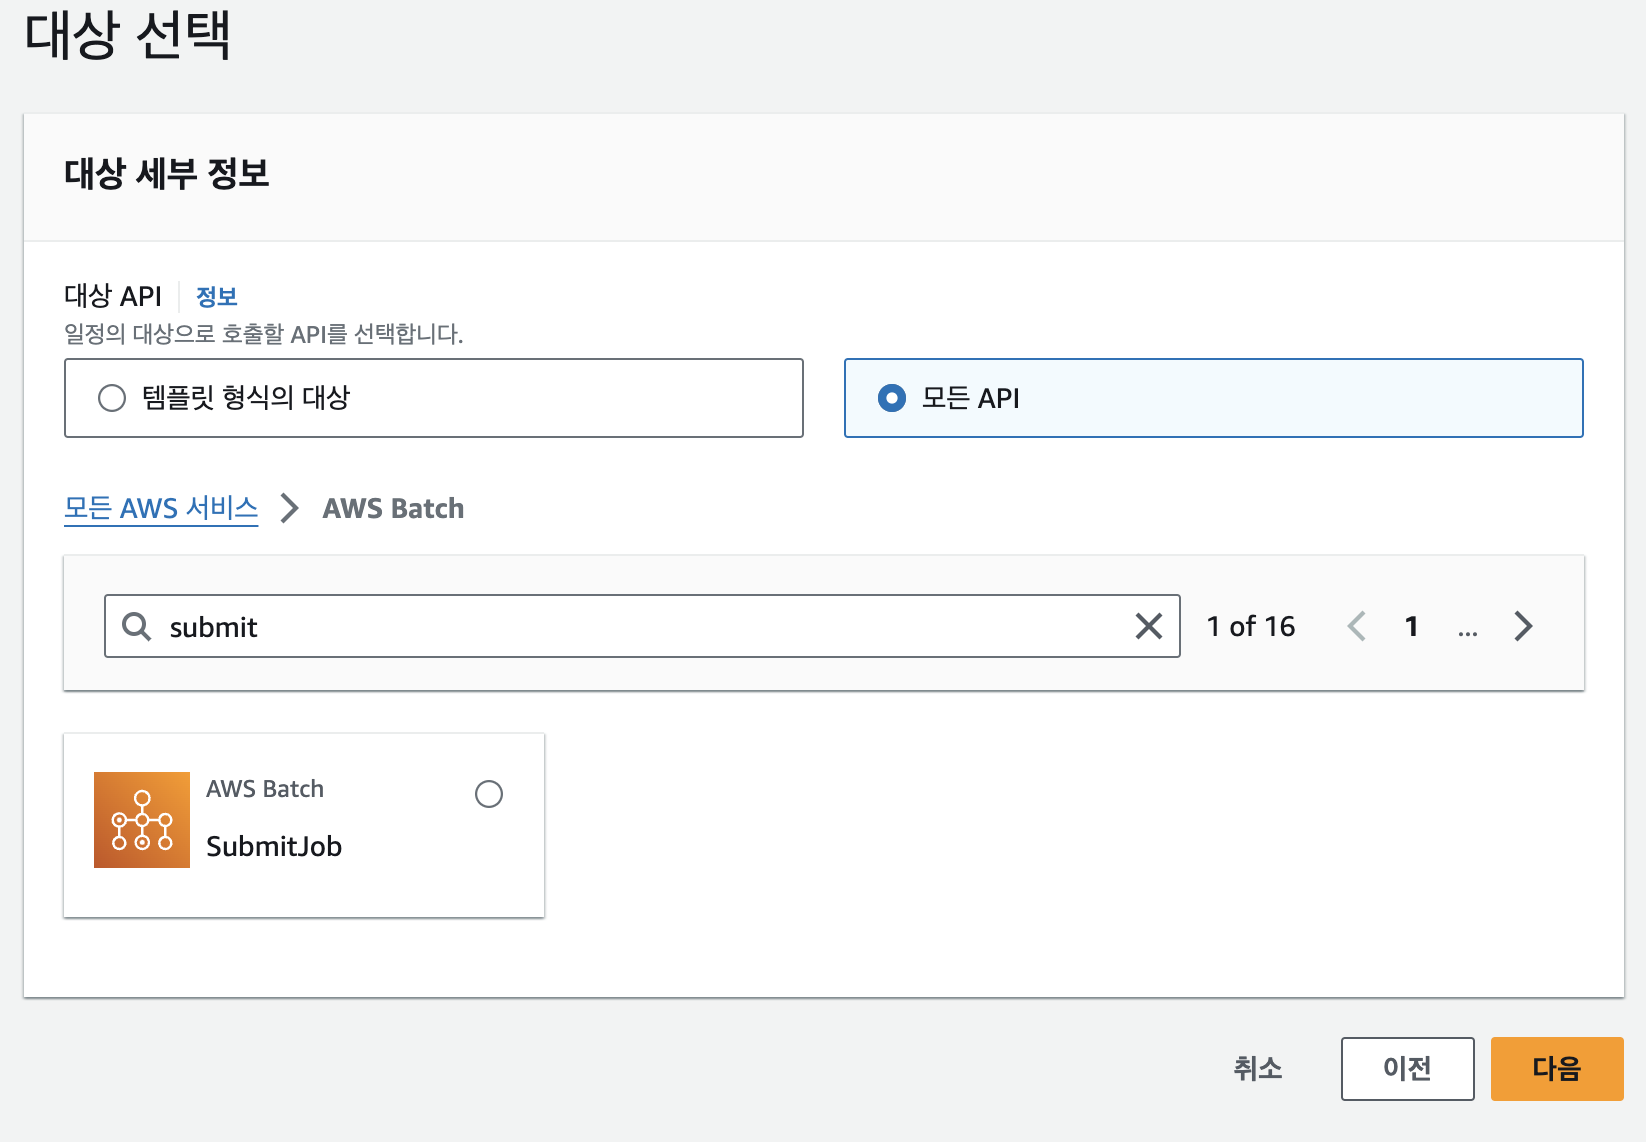Image resolution: width=1646 pixels, height=1142 pixels.
Task: Click the '1 of 16' match counter
Action: click(1250, 627)
